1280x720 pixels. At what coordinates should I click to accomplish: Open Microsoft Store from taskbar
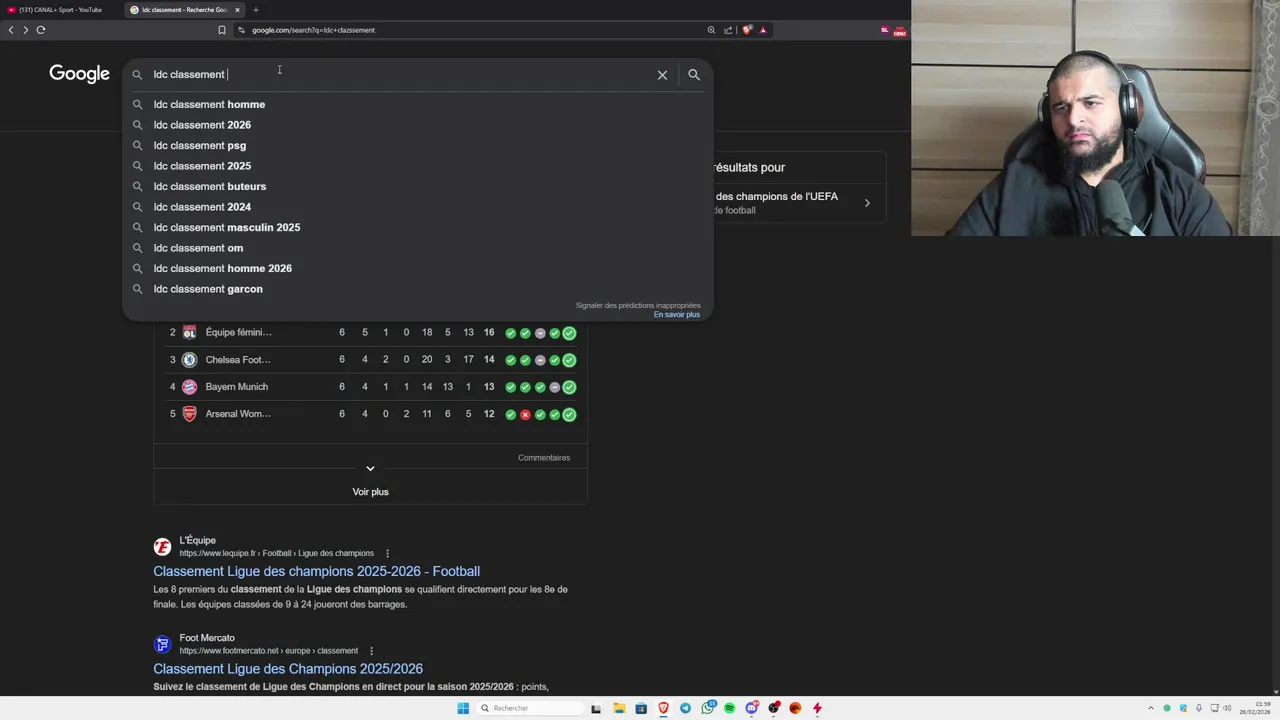pos(641,708)
